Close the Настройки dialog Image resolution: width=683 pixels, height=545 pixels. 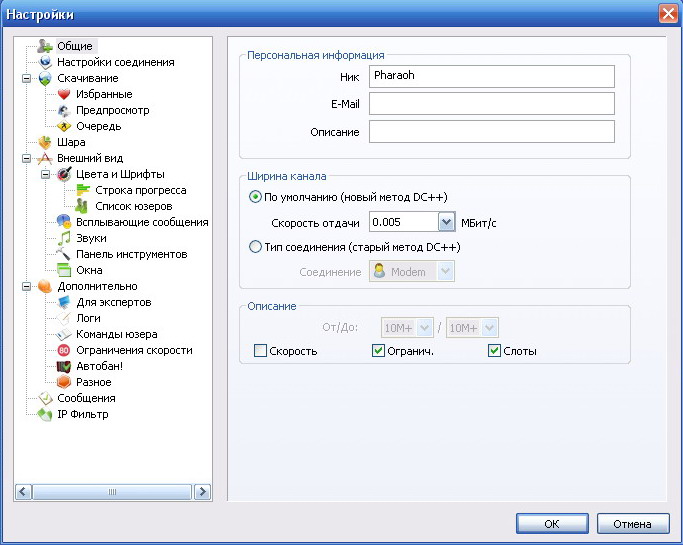pos(668,14)
